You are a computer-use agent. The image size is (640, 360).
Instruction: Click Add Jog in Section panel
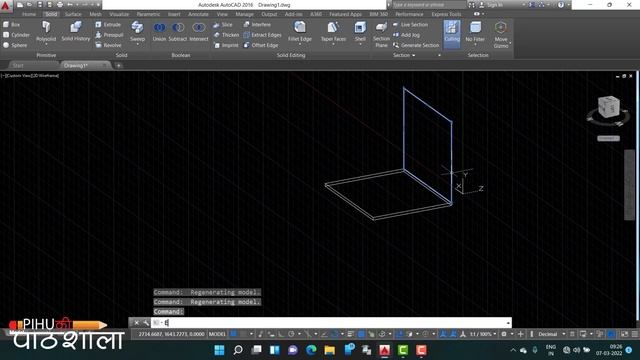[x=406, y=35]
